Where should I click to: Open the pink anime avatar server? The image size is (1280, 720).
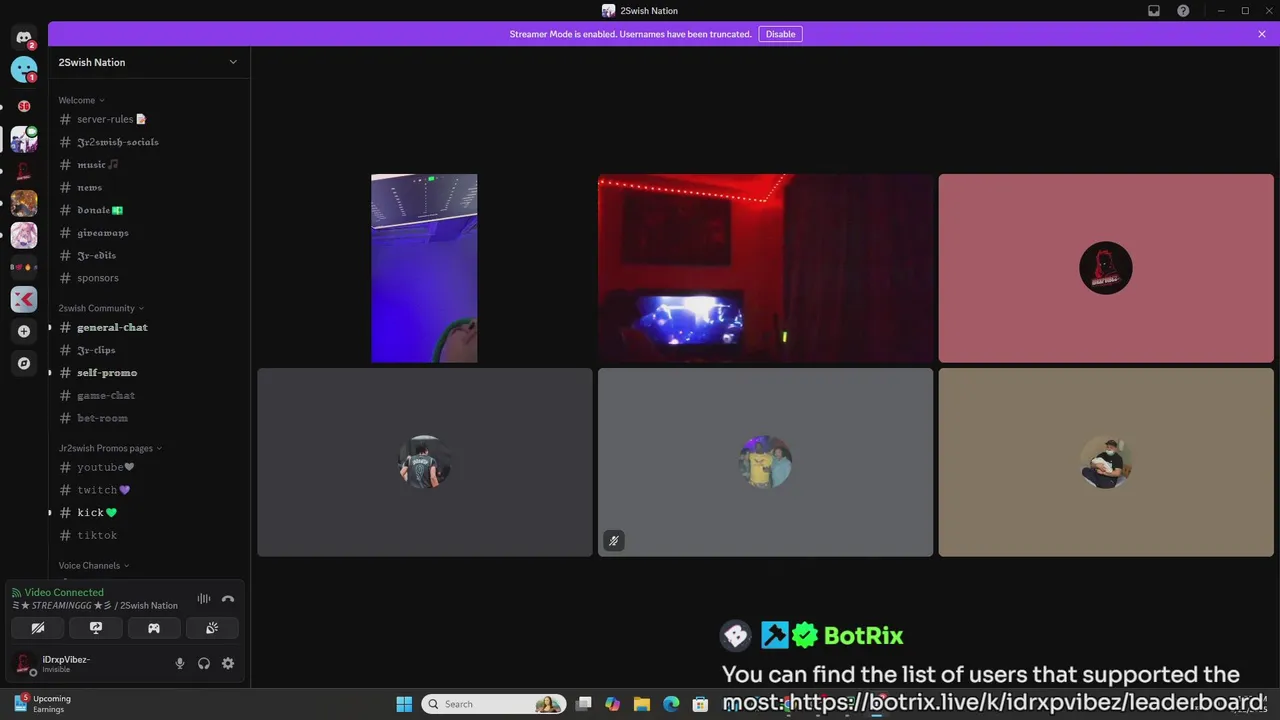24,235
